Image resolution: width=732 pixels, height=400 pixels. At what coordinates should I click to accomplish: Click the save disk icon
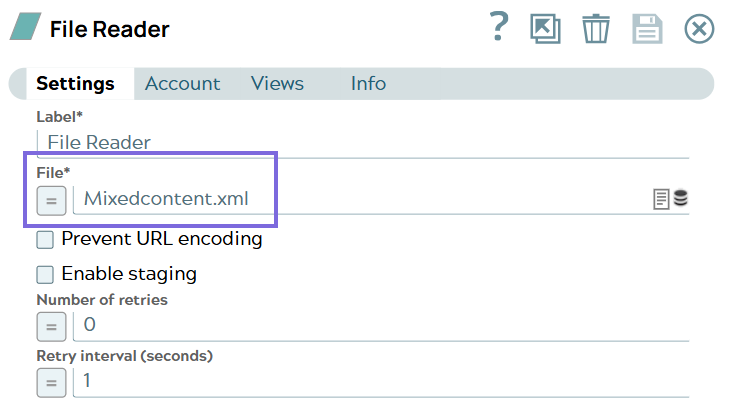647,28
